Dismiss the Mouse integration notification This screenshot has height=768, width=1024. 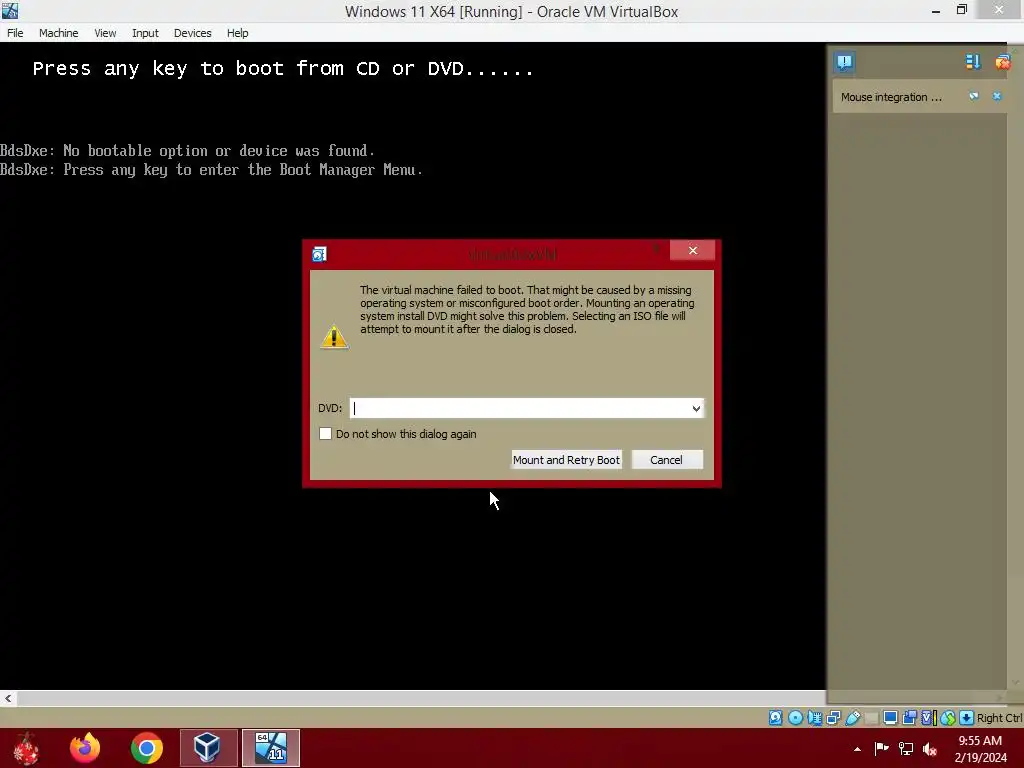click(997, 96)
